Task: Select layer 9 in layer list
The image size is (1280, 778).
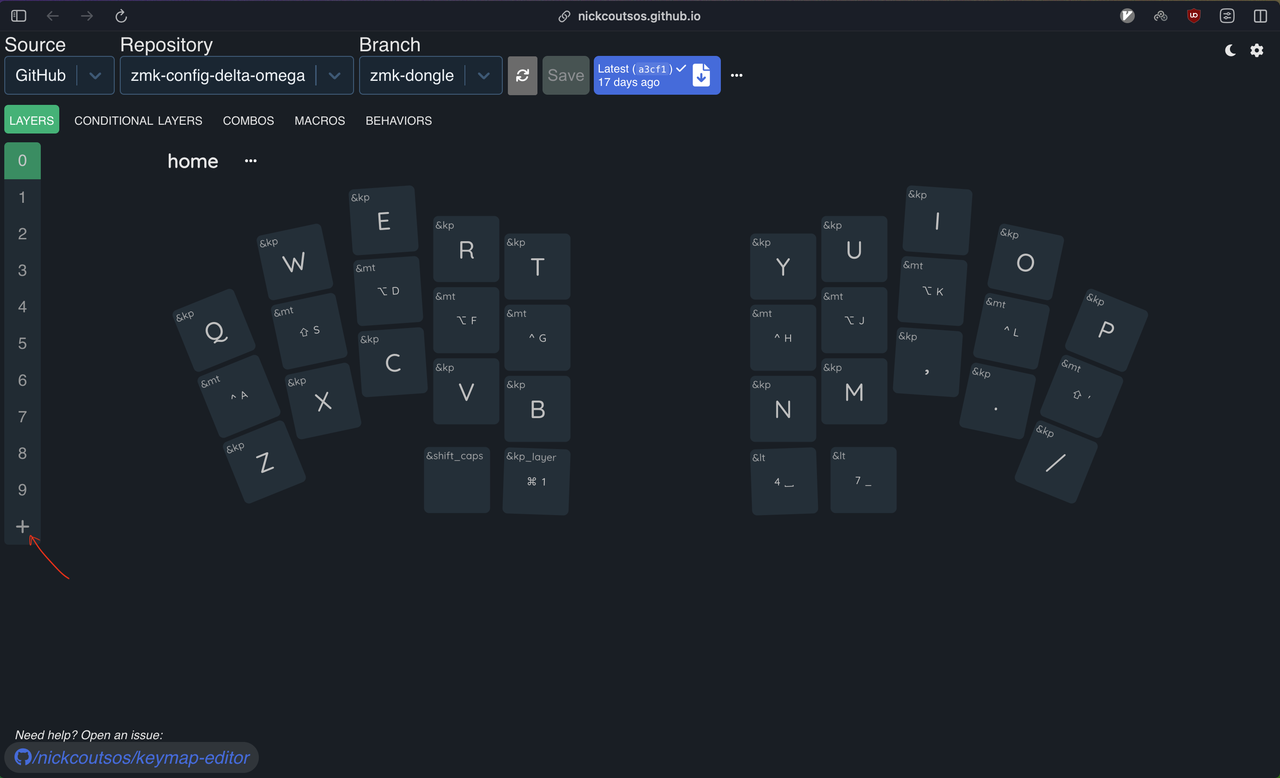Action: (x=23, y=490)
